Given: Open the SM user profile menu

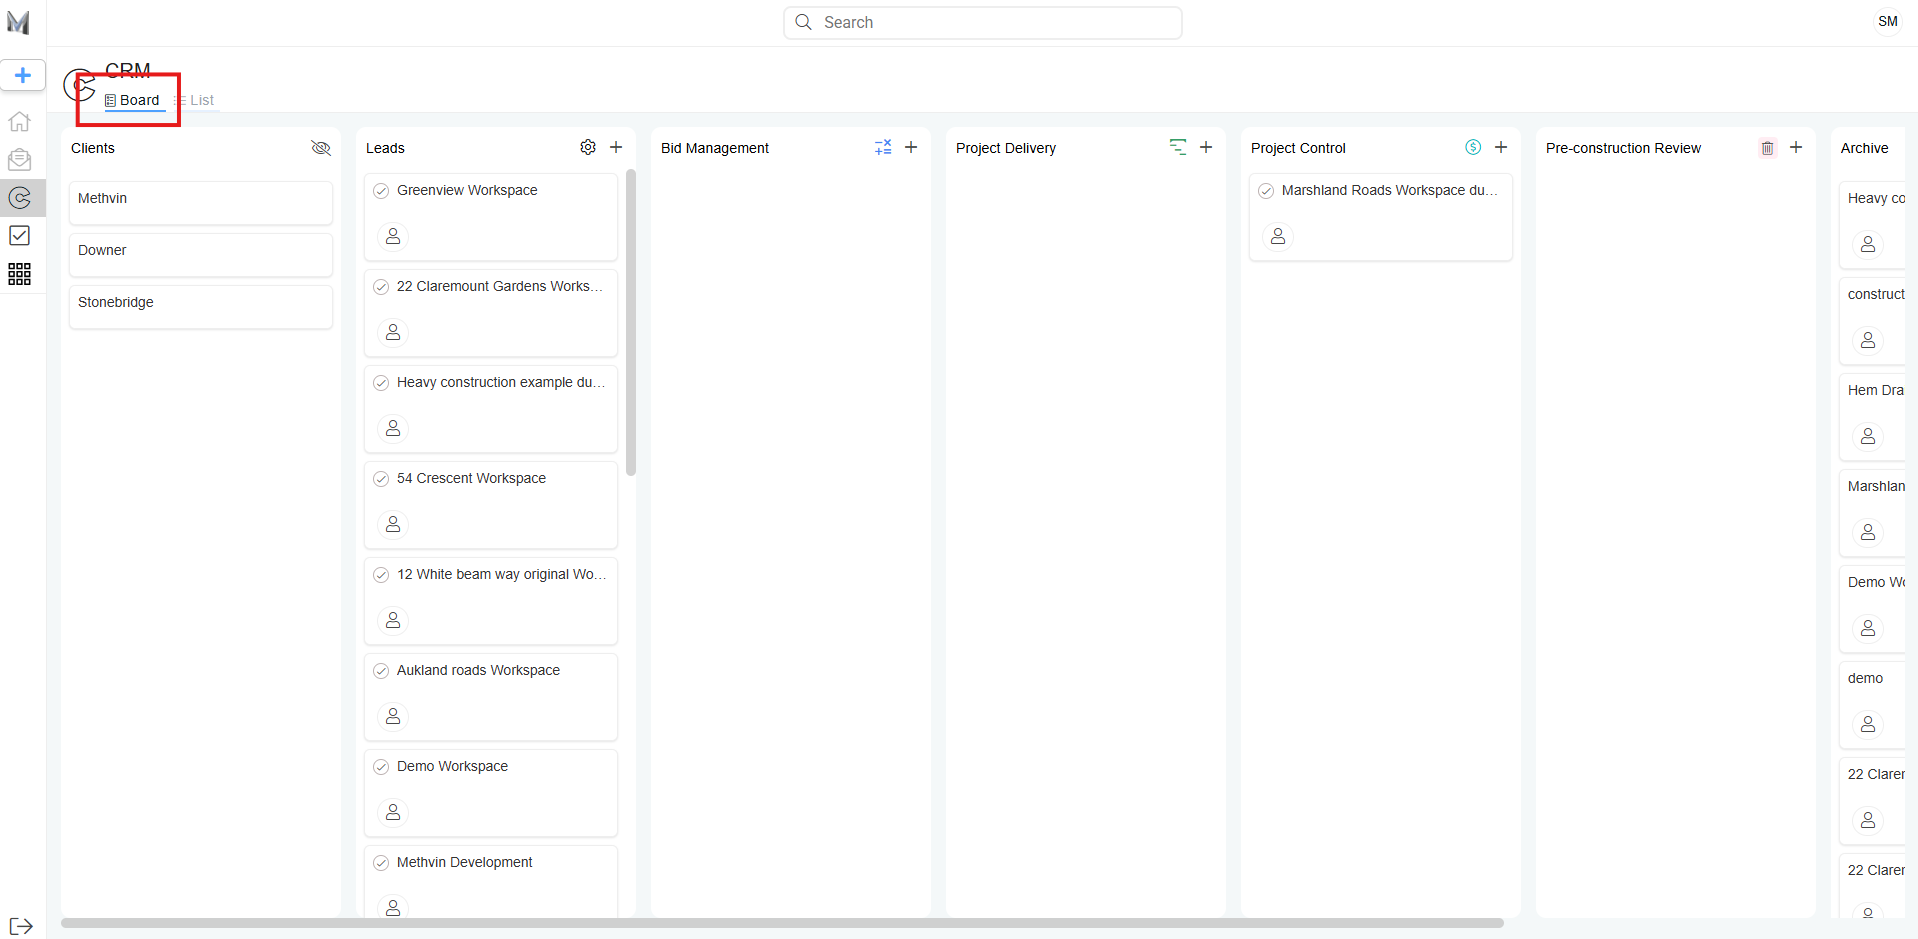Looking at the screenshot, I should click(1887, 21).
